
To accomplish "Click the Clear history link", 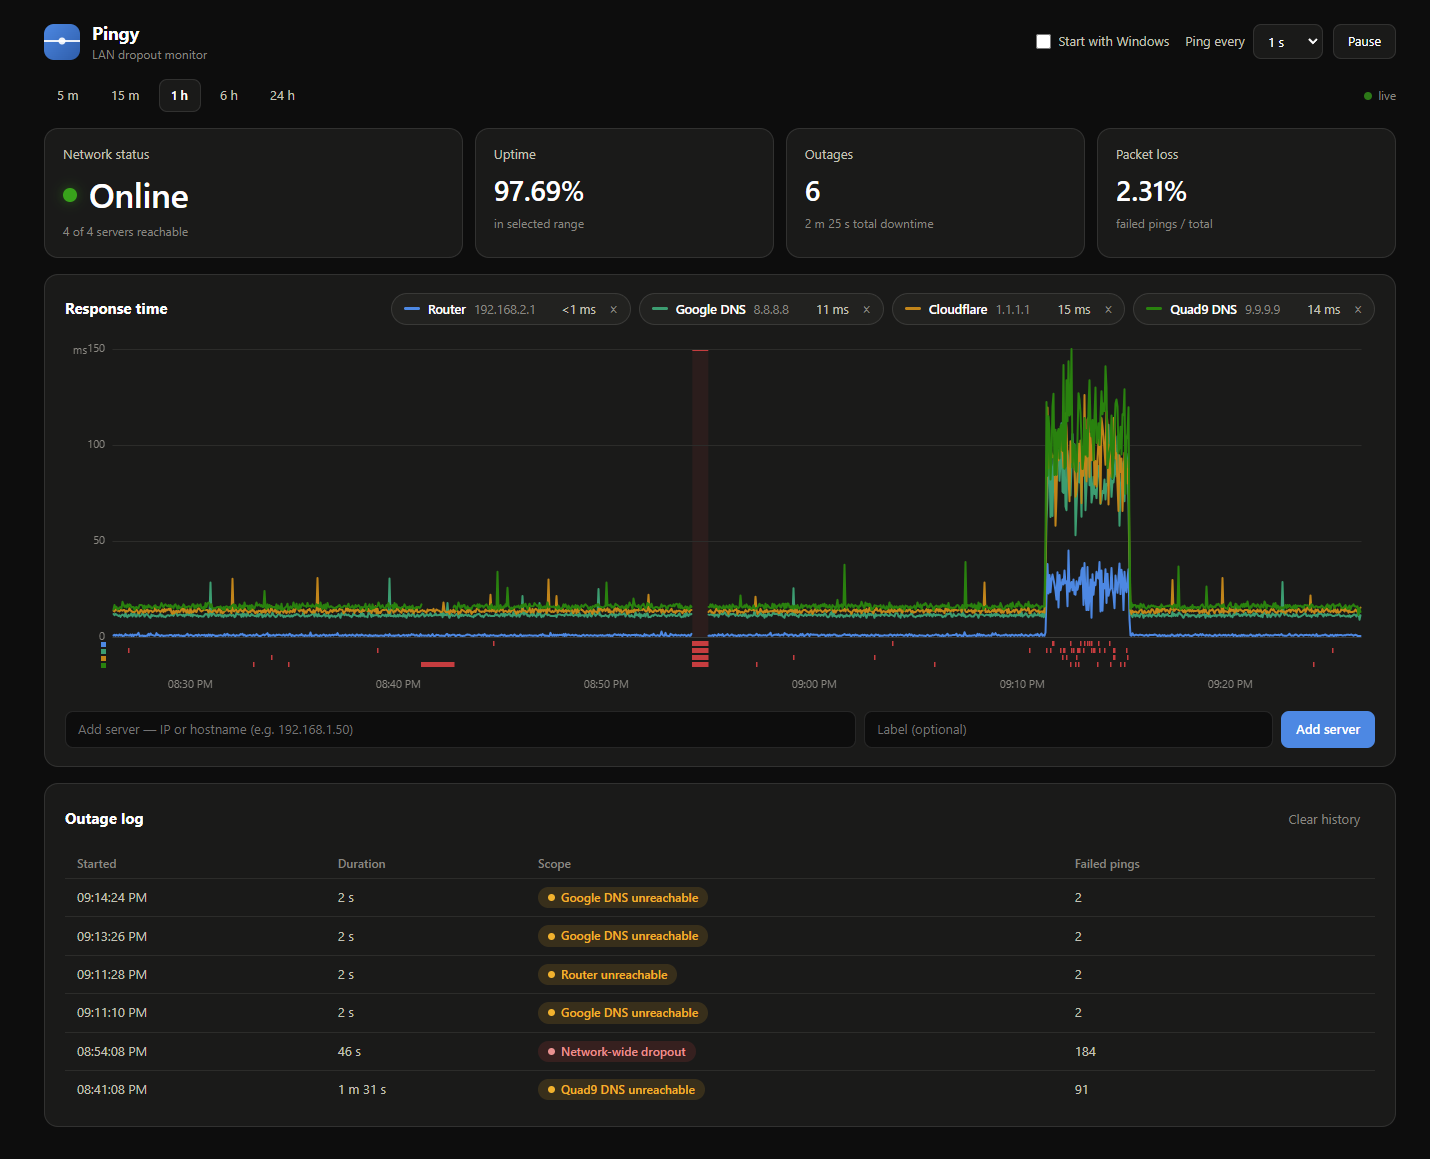I will pos(1324,820).
